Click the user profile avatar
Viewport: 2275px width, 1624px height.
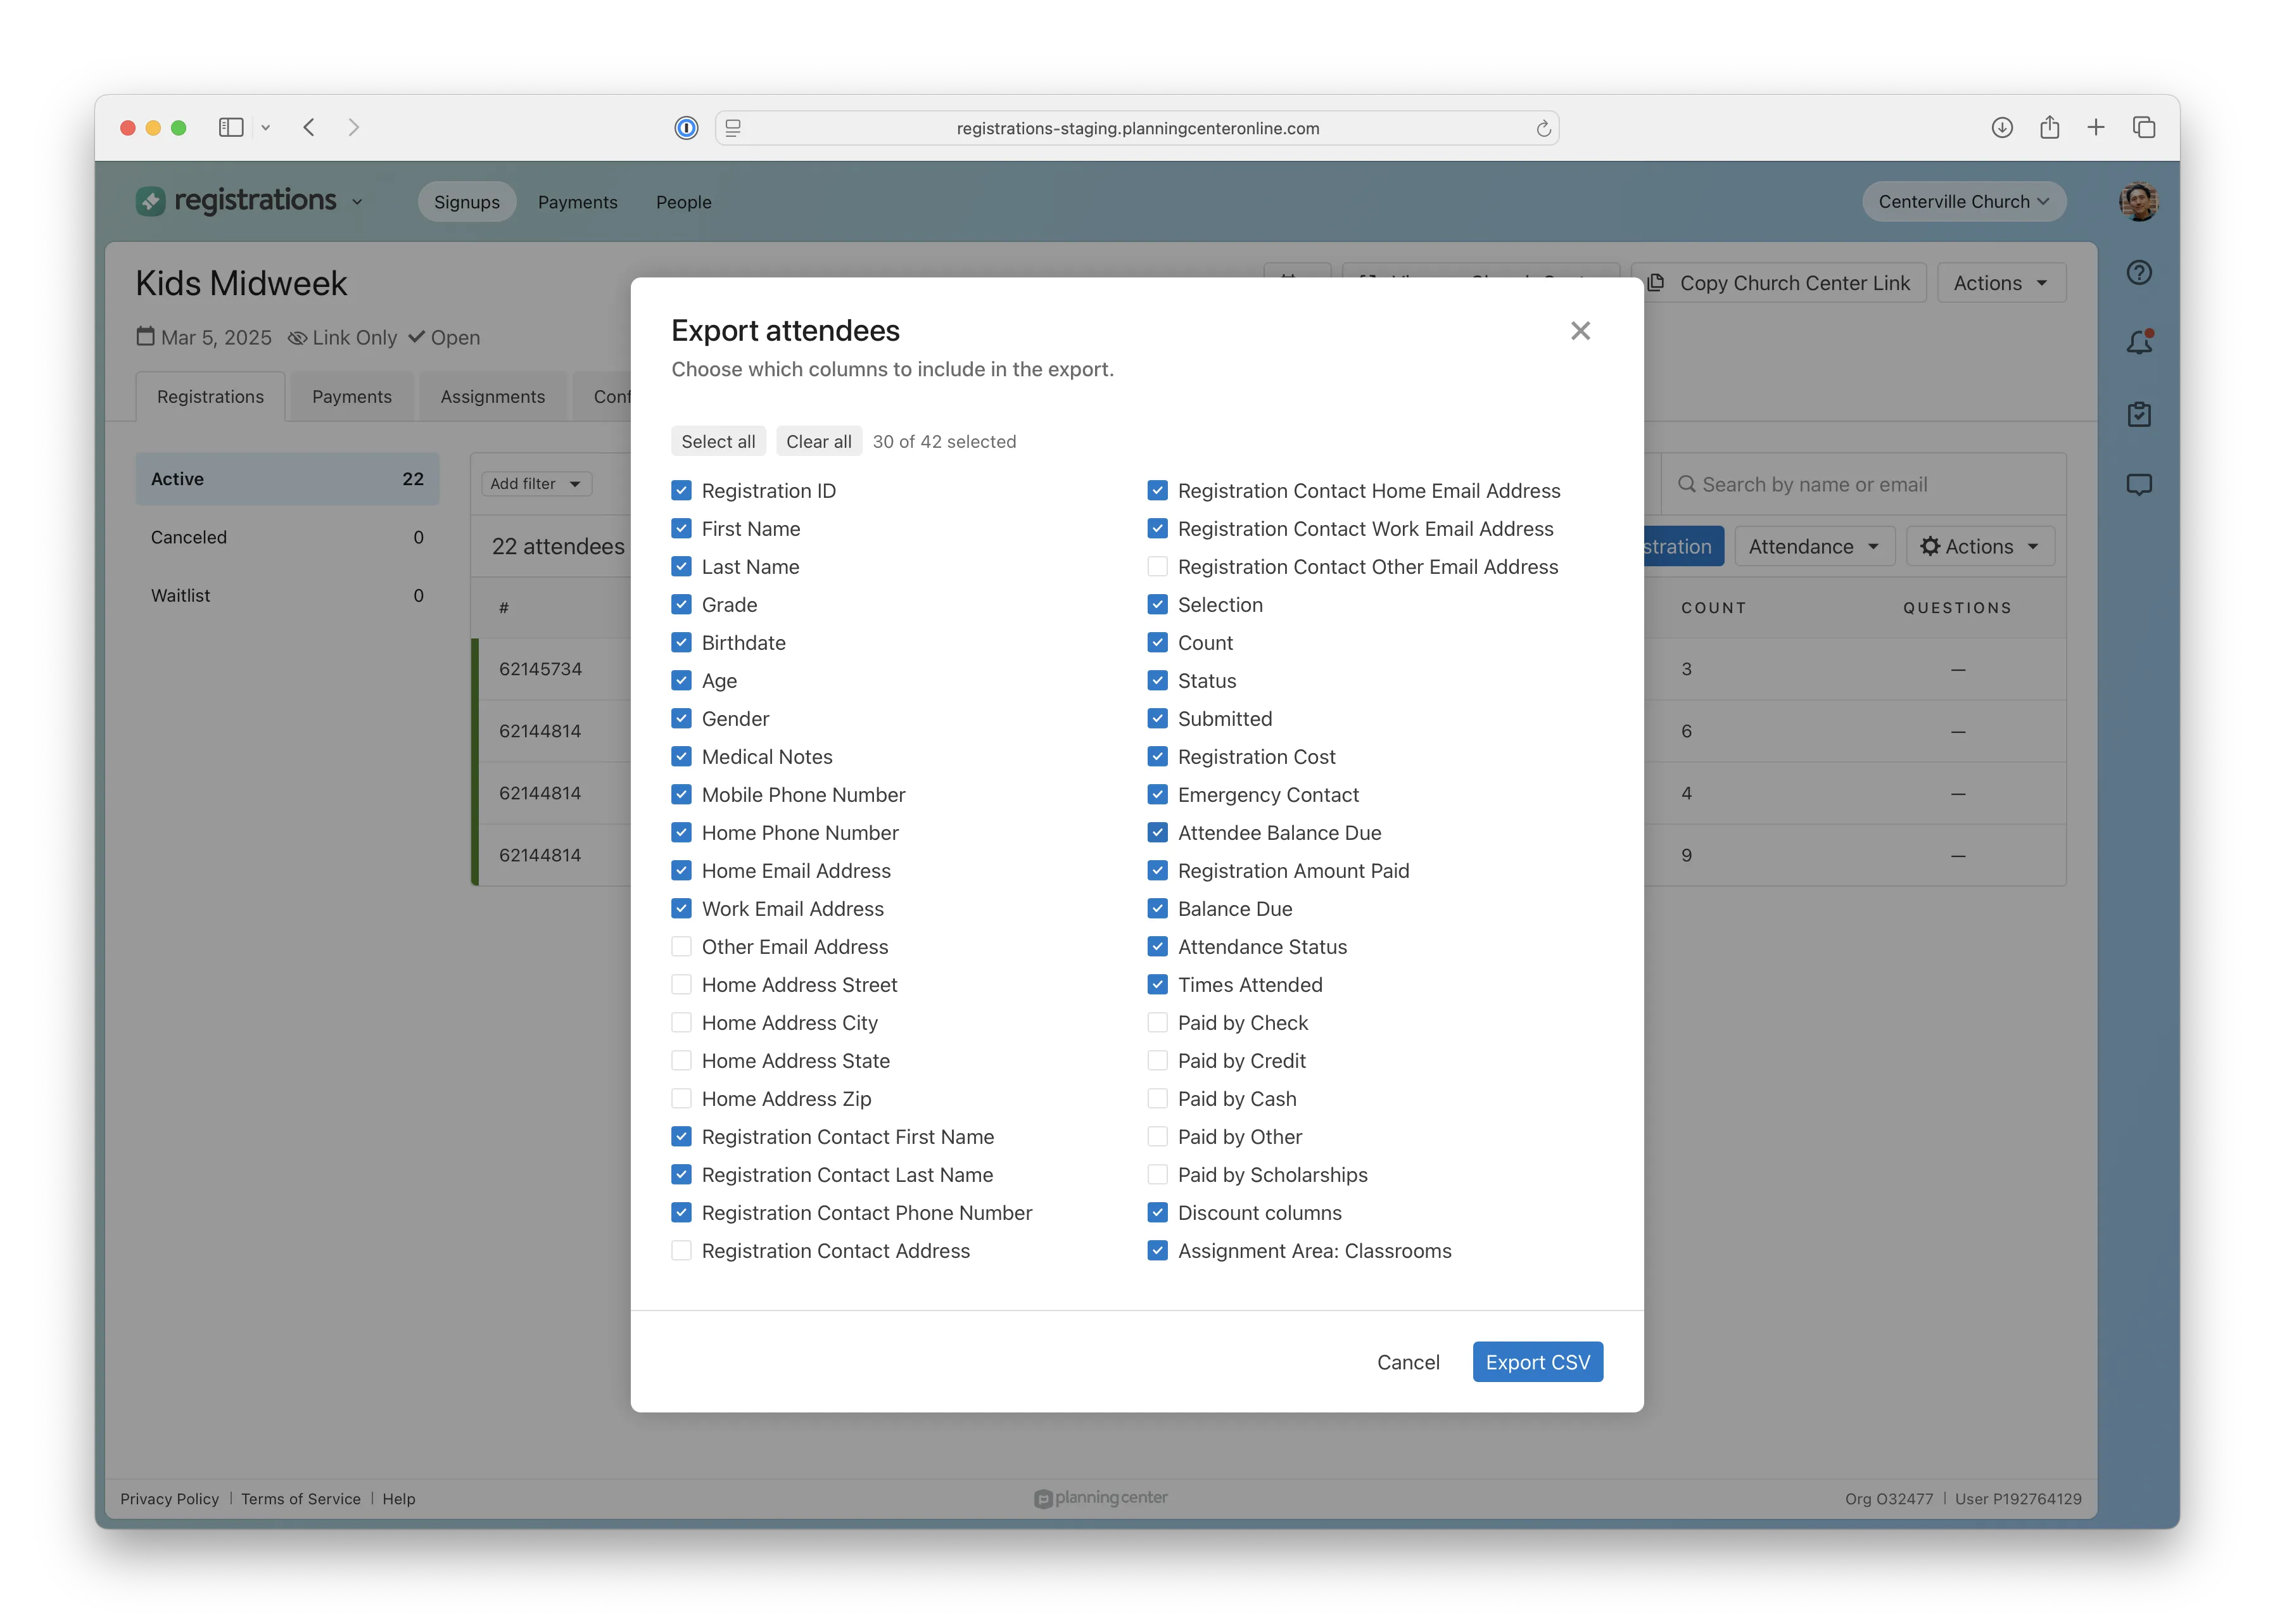[x=2138, y=202]
